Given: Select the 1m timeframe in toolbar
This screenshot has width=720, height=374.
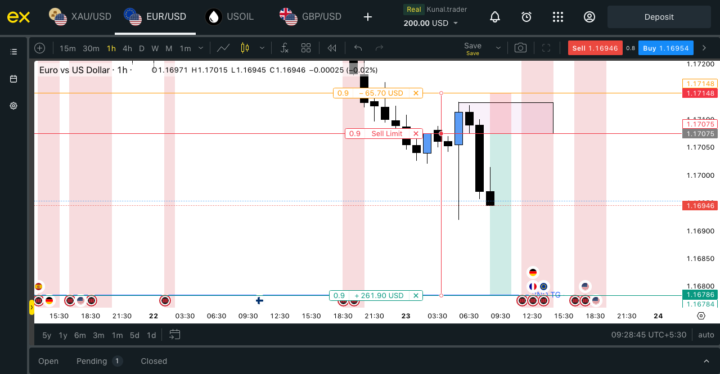Looking at the screenshot, I should [x=185, y=48].
